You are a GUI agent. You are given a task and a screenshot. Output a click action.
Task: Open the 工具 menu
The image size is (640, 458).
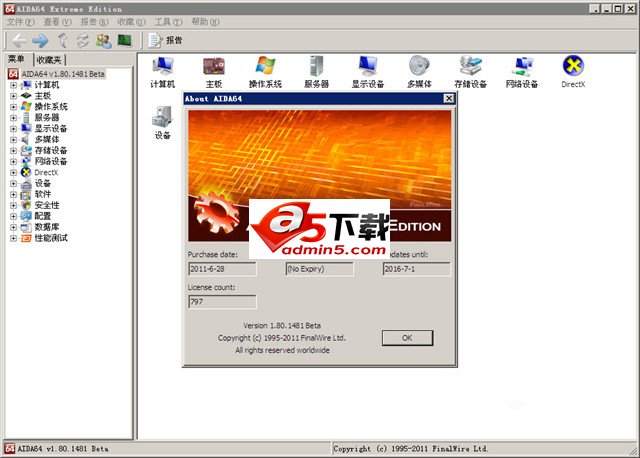pyautogui.click(x=168, y=22)
